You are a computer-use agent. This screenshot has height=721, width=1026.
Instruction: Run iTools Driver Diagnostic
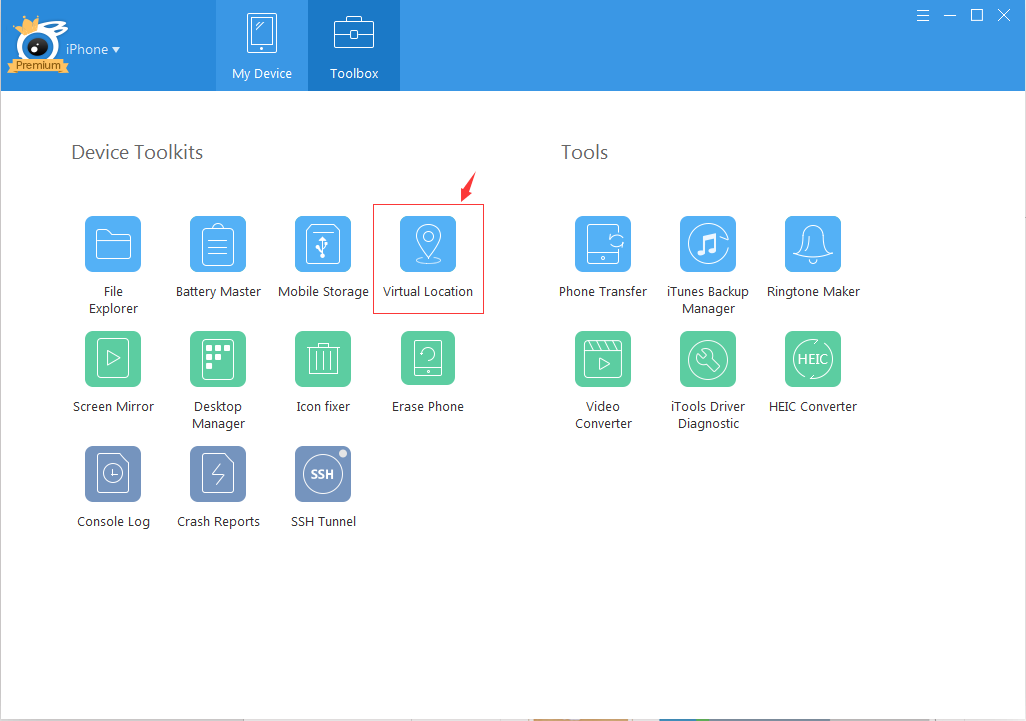[708, 359]
